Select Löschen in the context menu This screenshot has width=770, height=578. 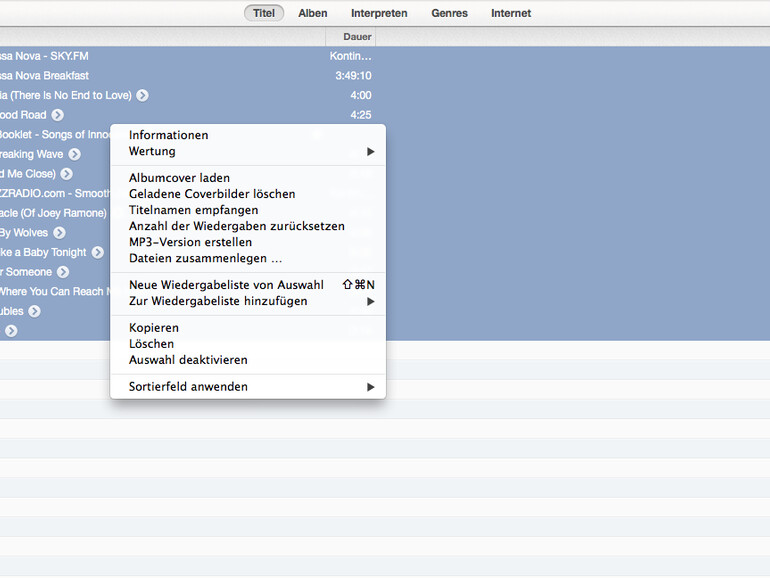pos(248,344)
